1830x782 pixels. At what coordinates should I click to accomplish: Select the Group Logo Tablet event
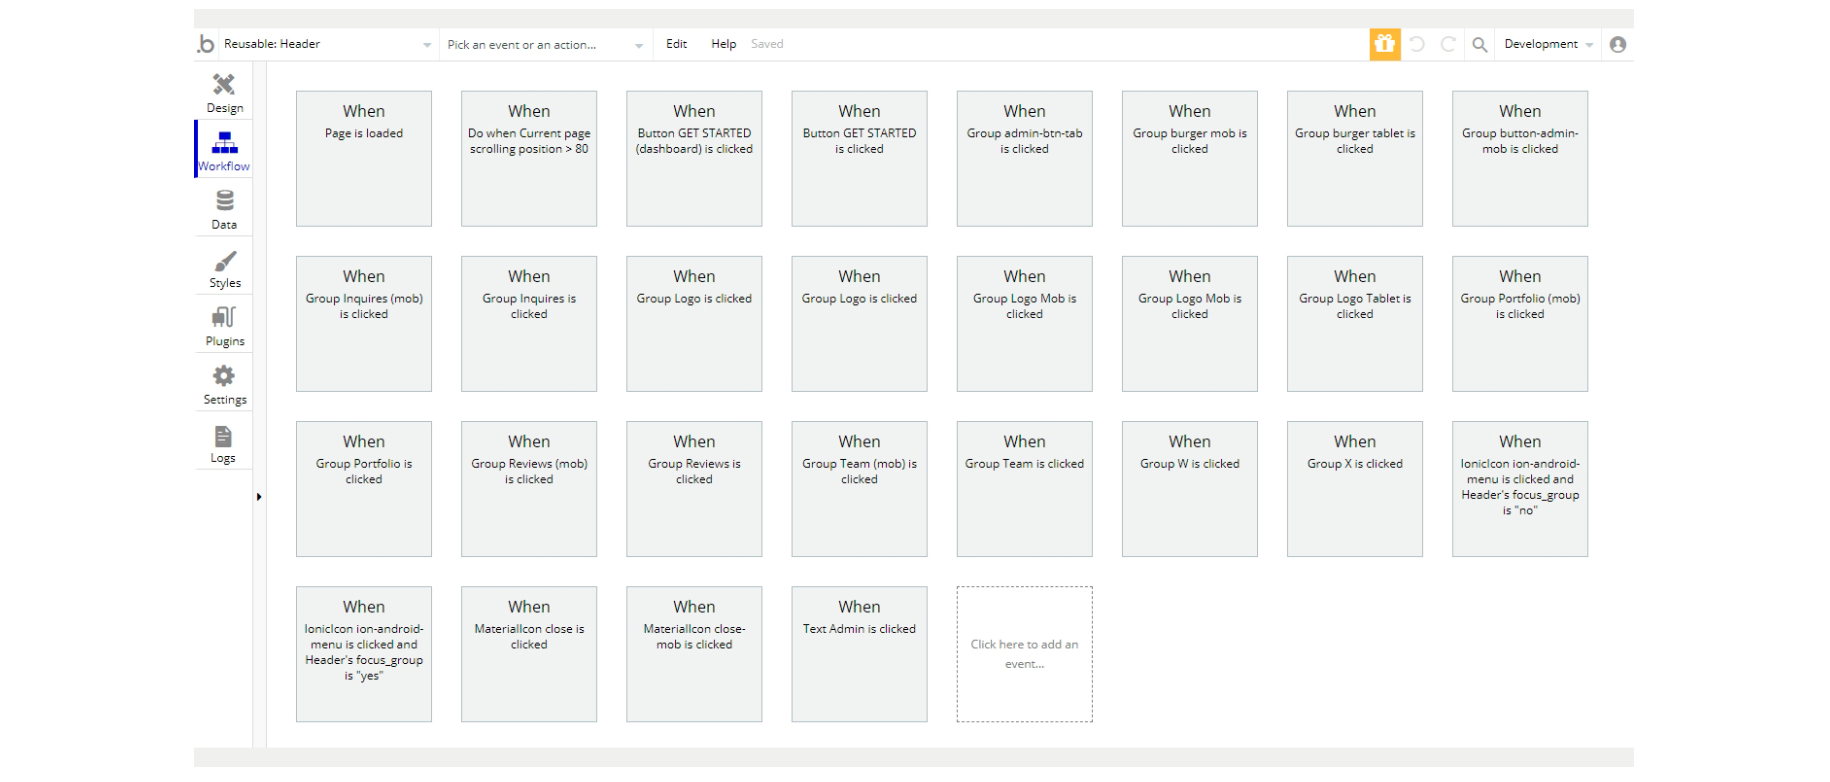coord(1355,324)
